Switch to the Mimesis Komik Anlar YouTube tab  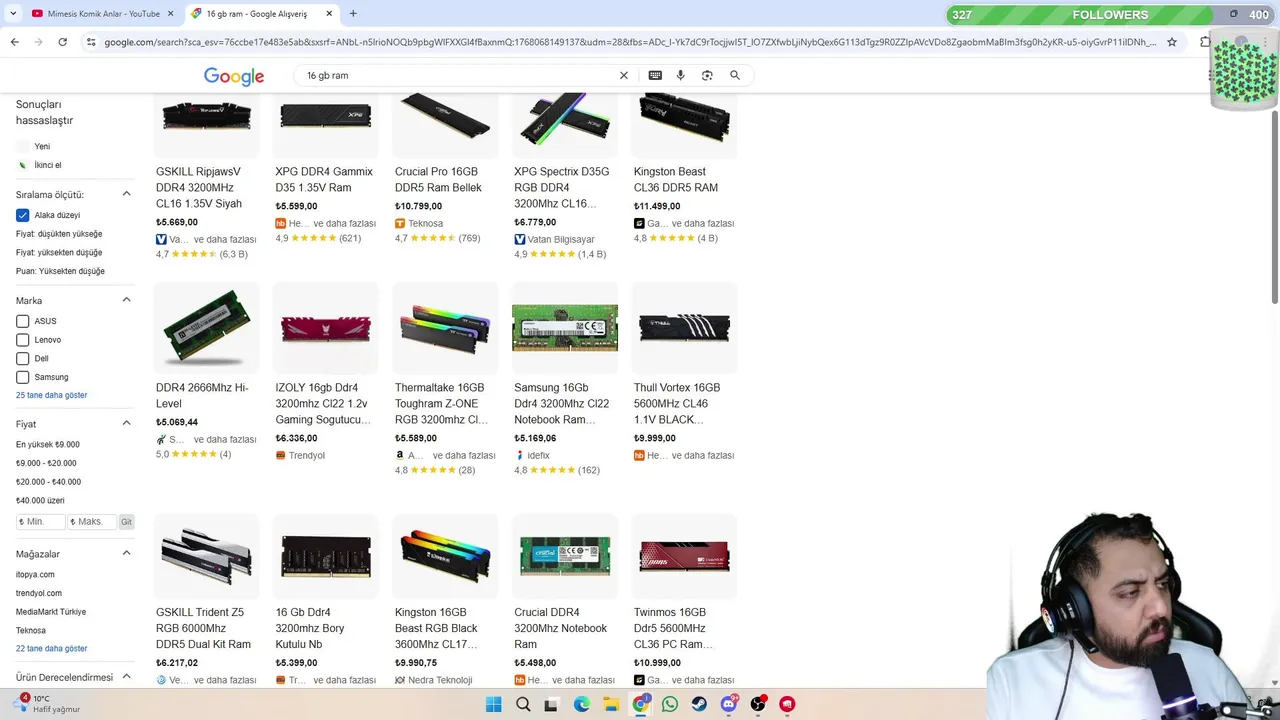[x=103, y=14]
